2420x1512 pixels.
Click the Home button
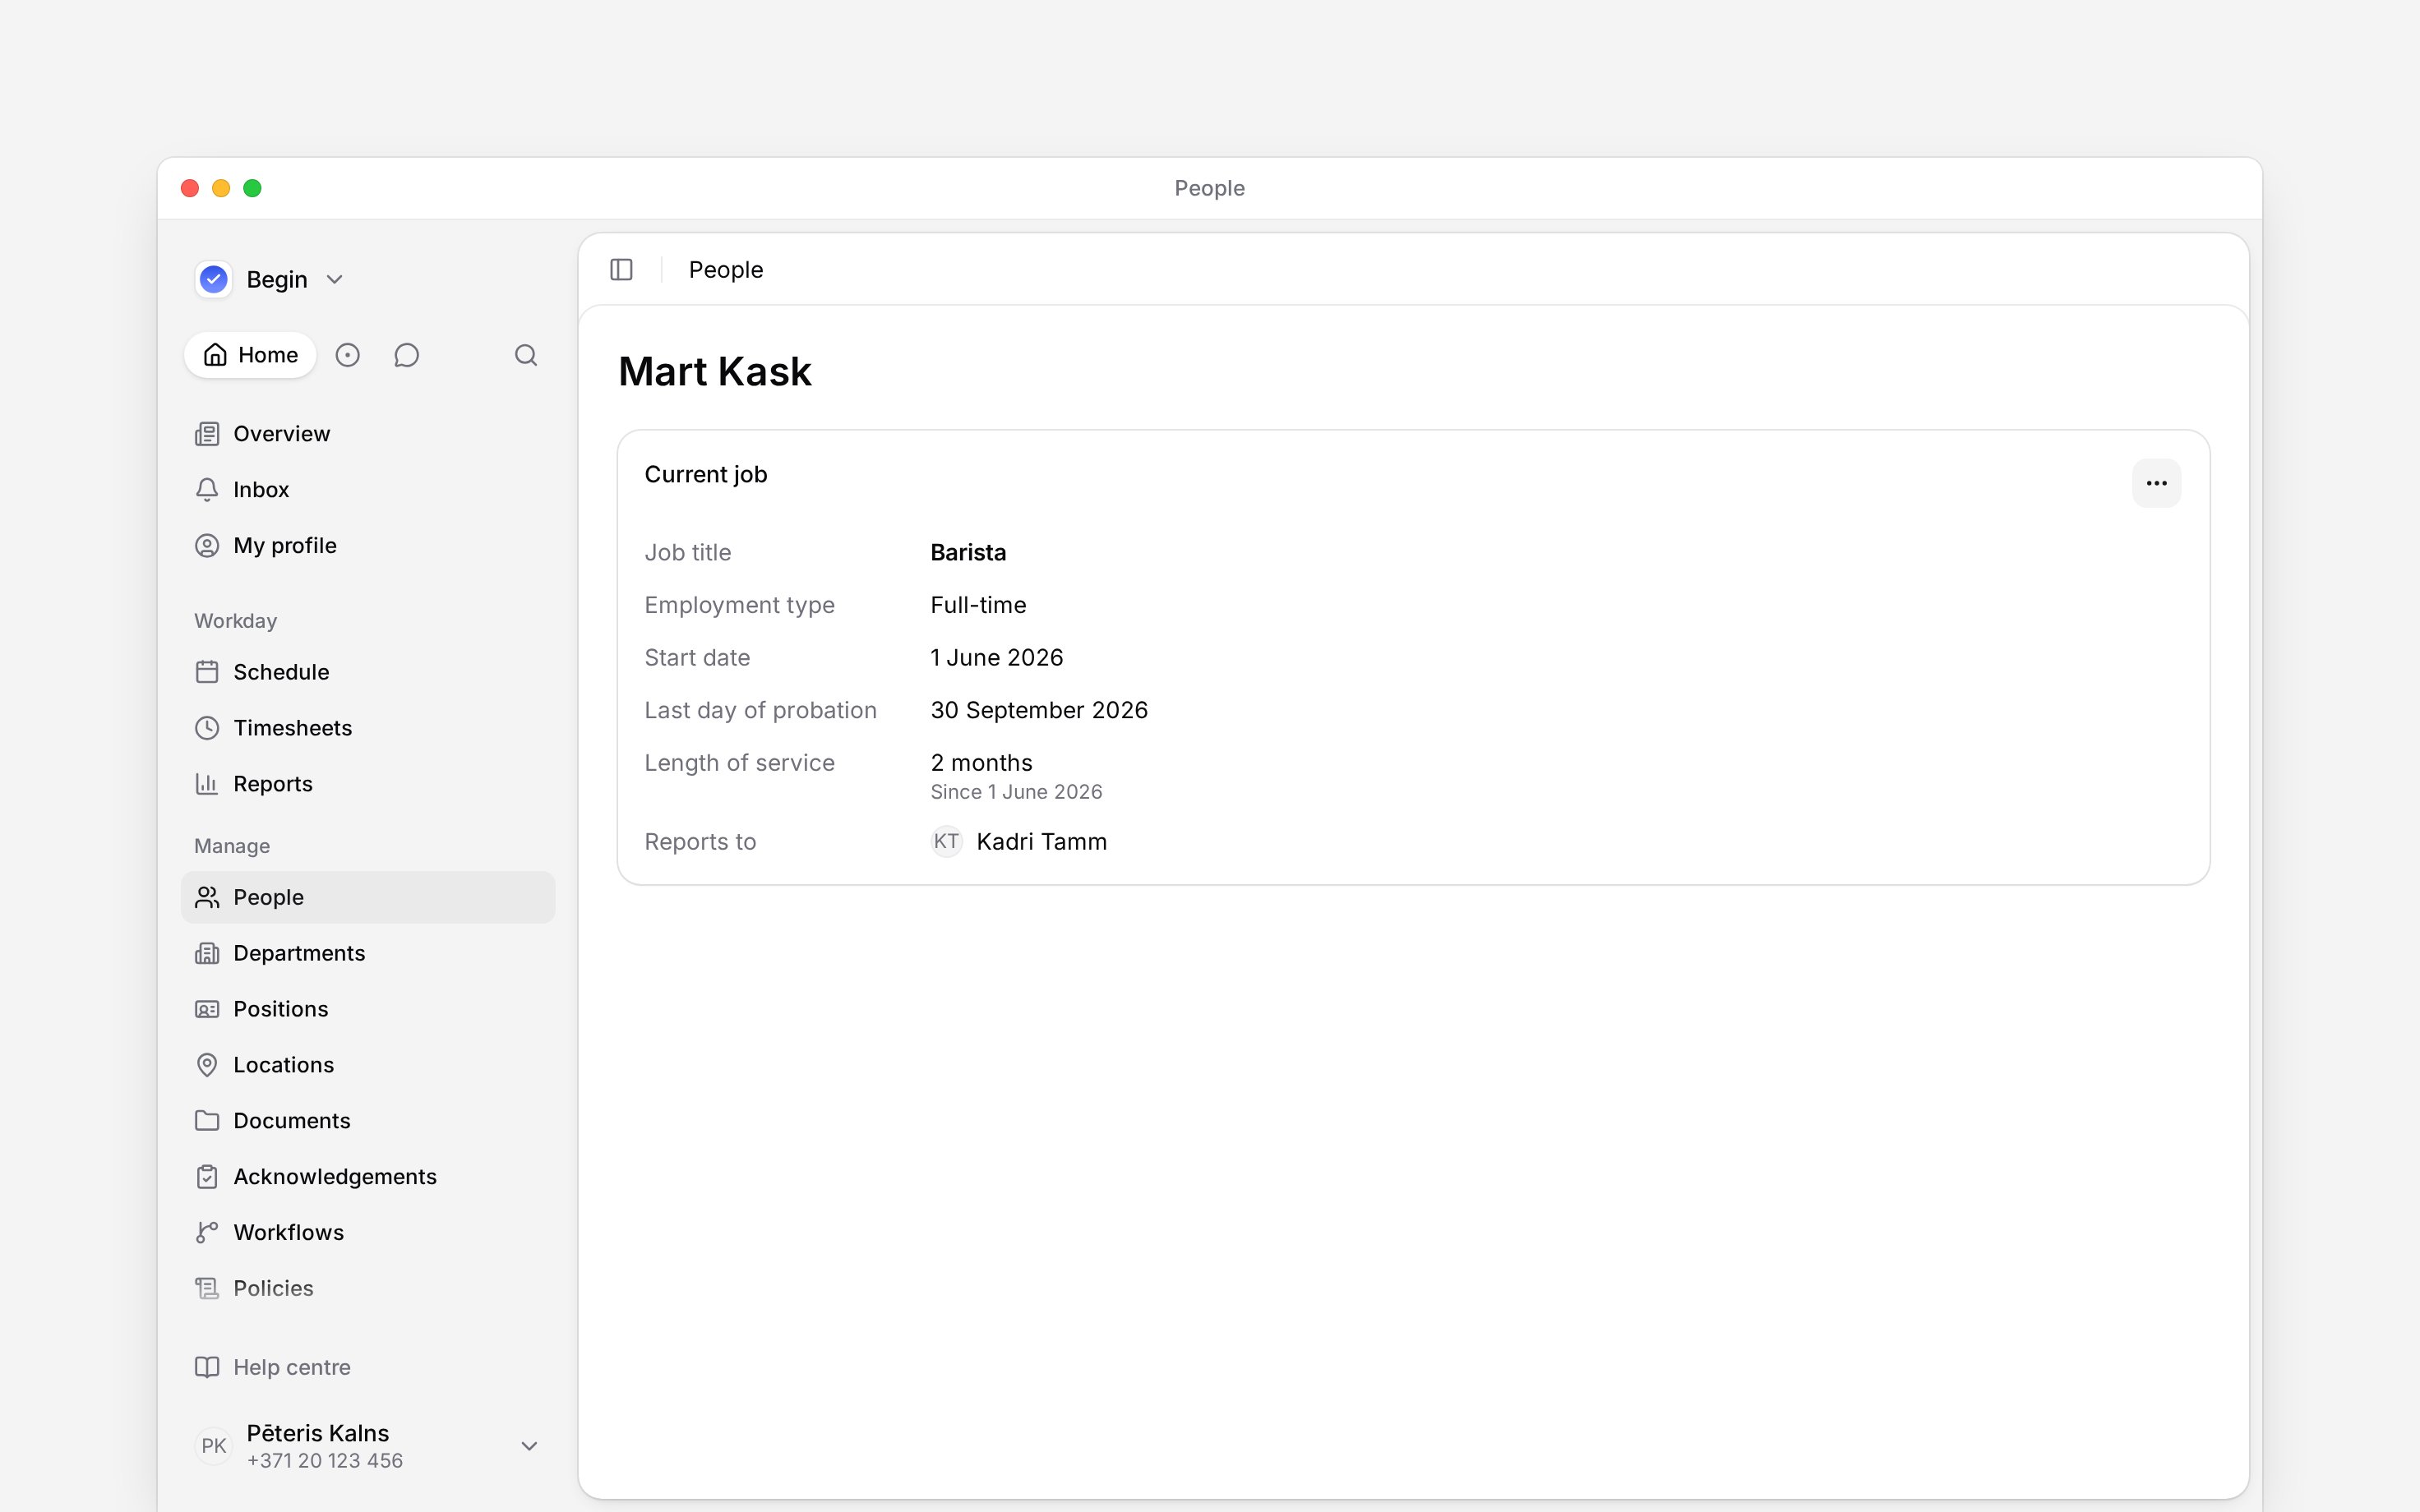251,355
